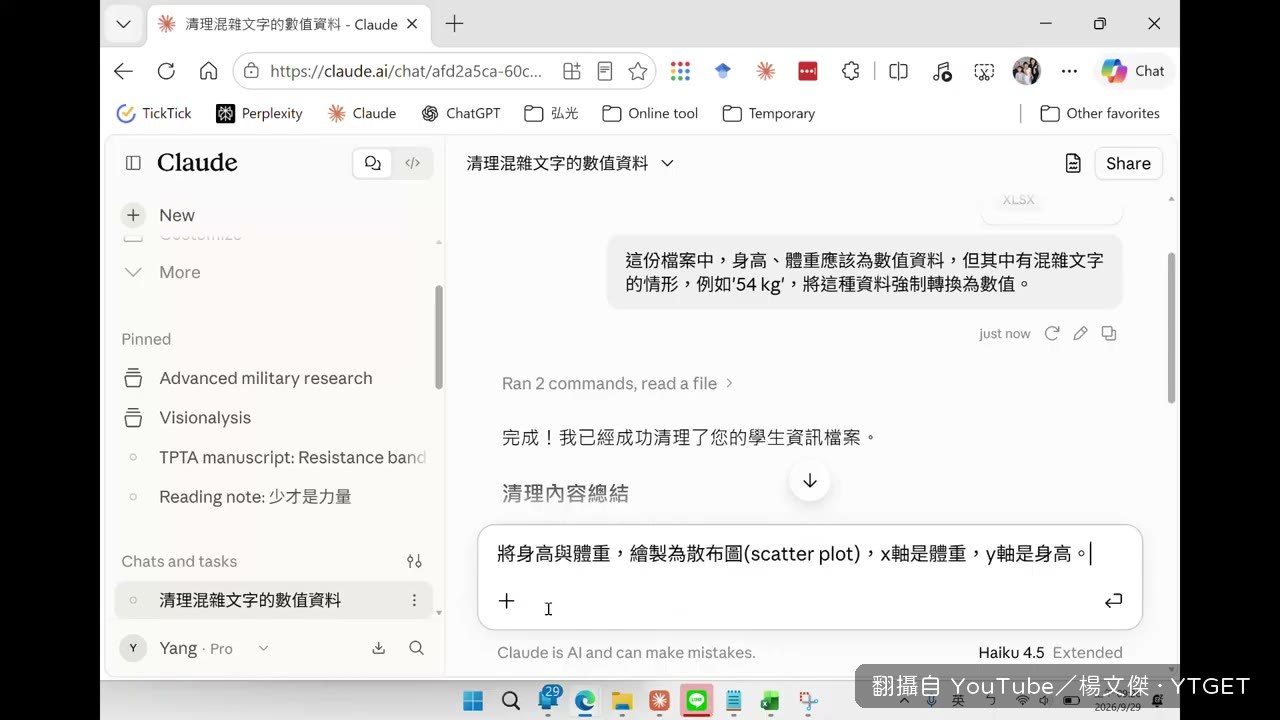Expand the Temporary bookmarks folder
This screenshot has height=720, width=1280.
[x=769, y=113]
